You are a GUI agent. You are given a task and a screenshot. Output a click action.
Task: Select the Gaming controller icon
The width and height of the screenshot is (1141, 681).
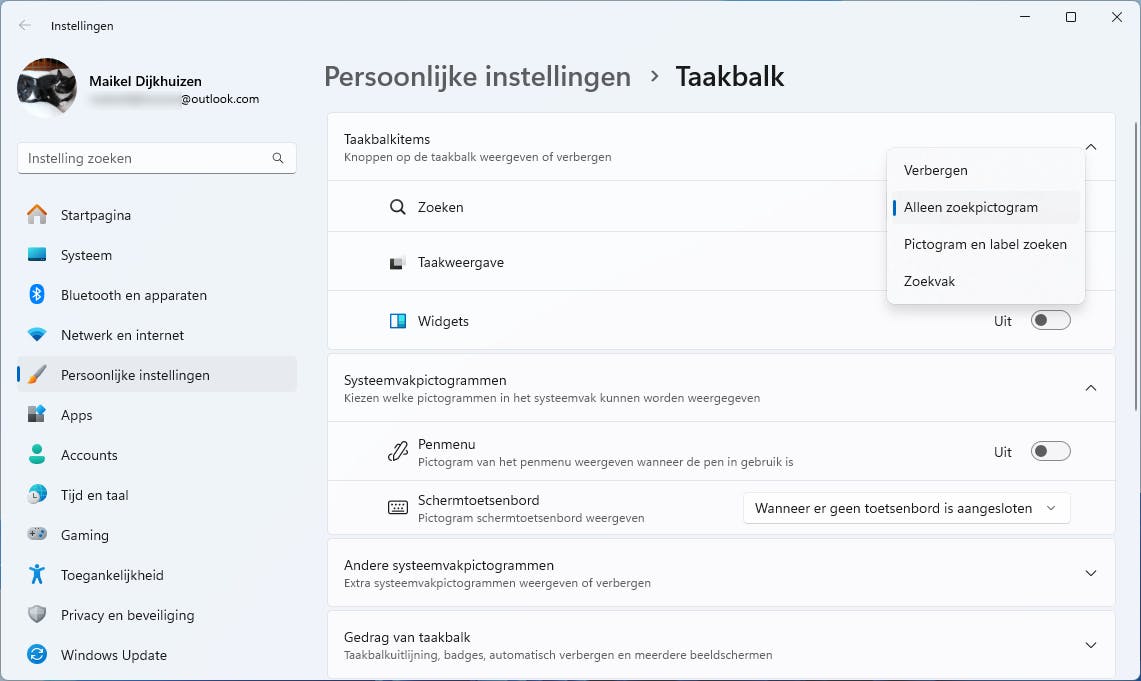coord(37,535)
